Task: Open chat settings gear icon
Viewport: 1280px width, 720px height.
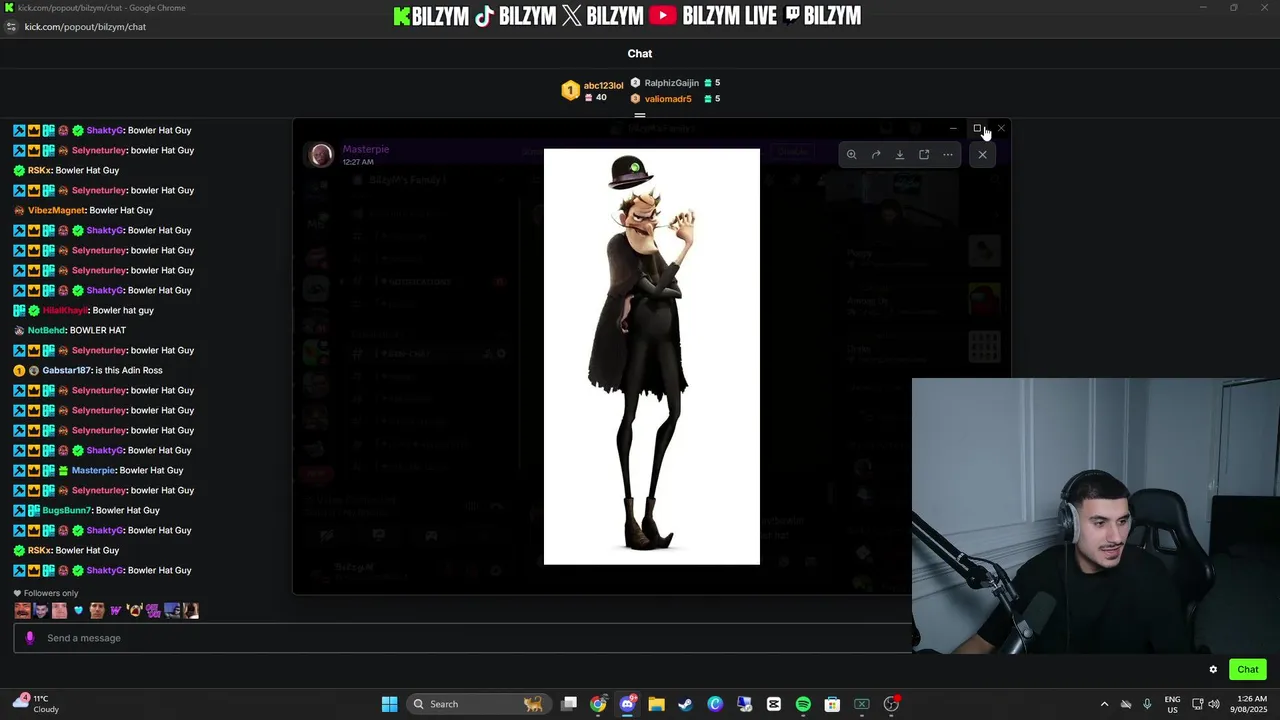Action: (x=1213, y=670)
